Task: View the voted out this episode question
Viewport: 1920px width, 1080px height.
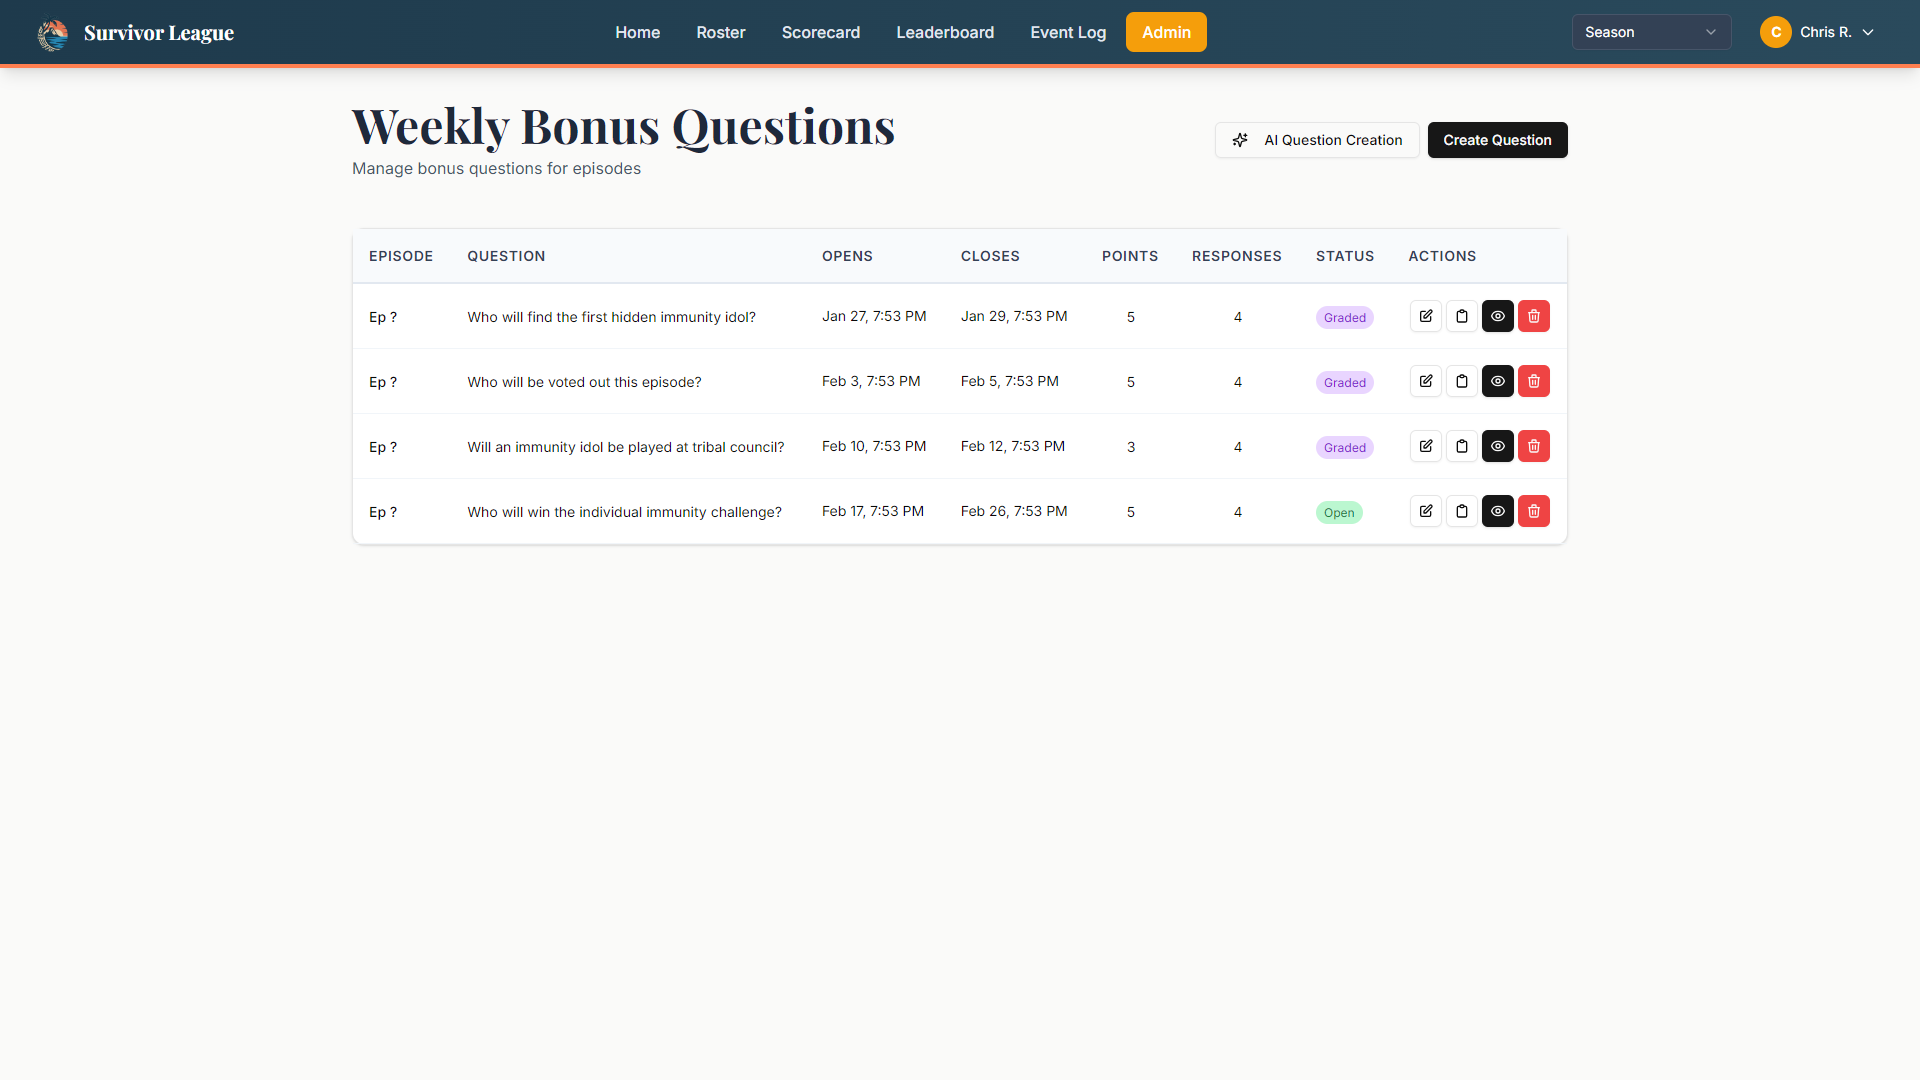Action: pos(1498,381)
